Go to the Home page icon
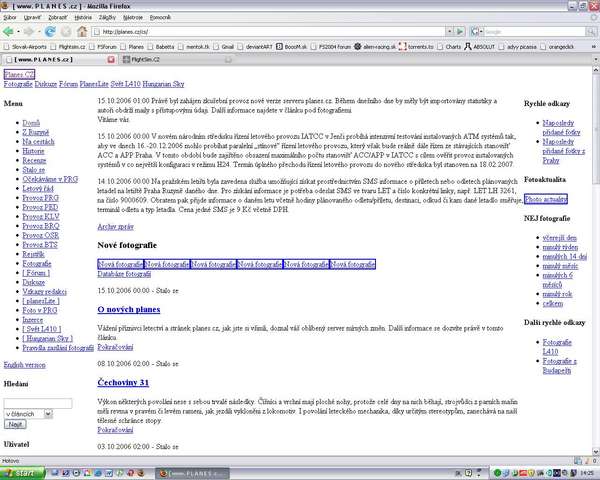Viewport: 600px width, 480px height. pos(82,32)
